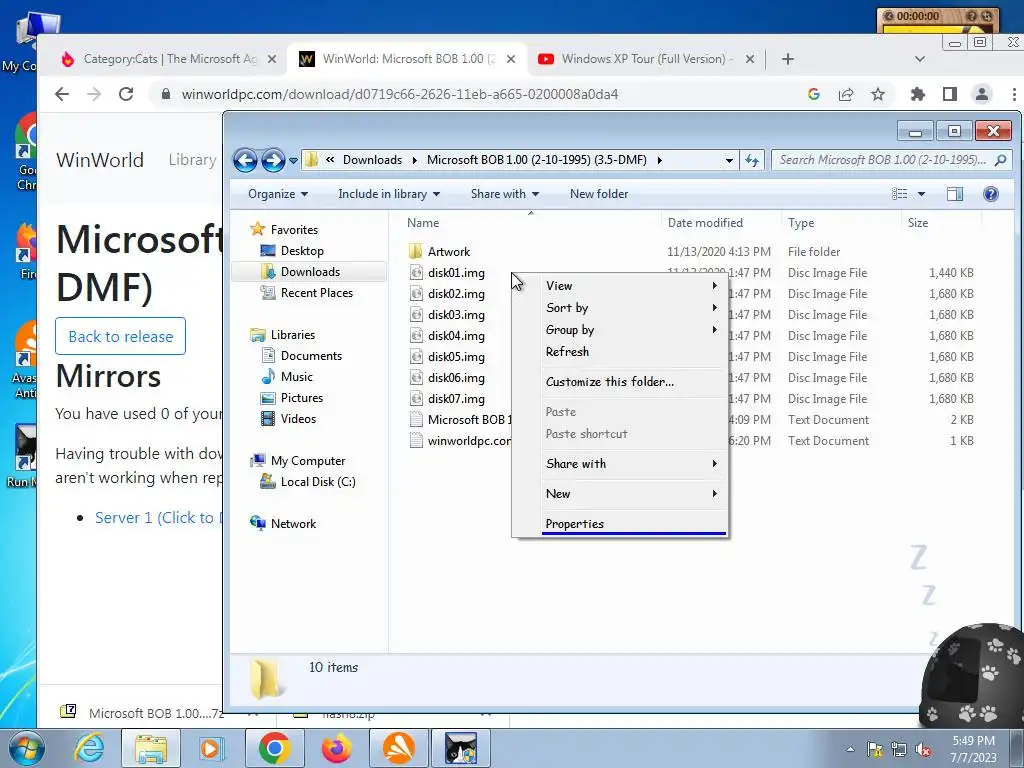
Task: Click the Back to release button
Action: coord(121,336)
